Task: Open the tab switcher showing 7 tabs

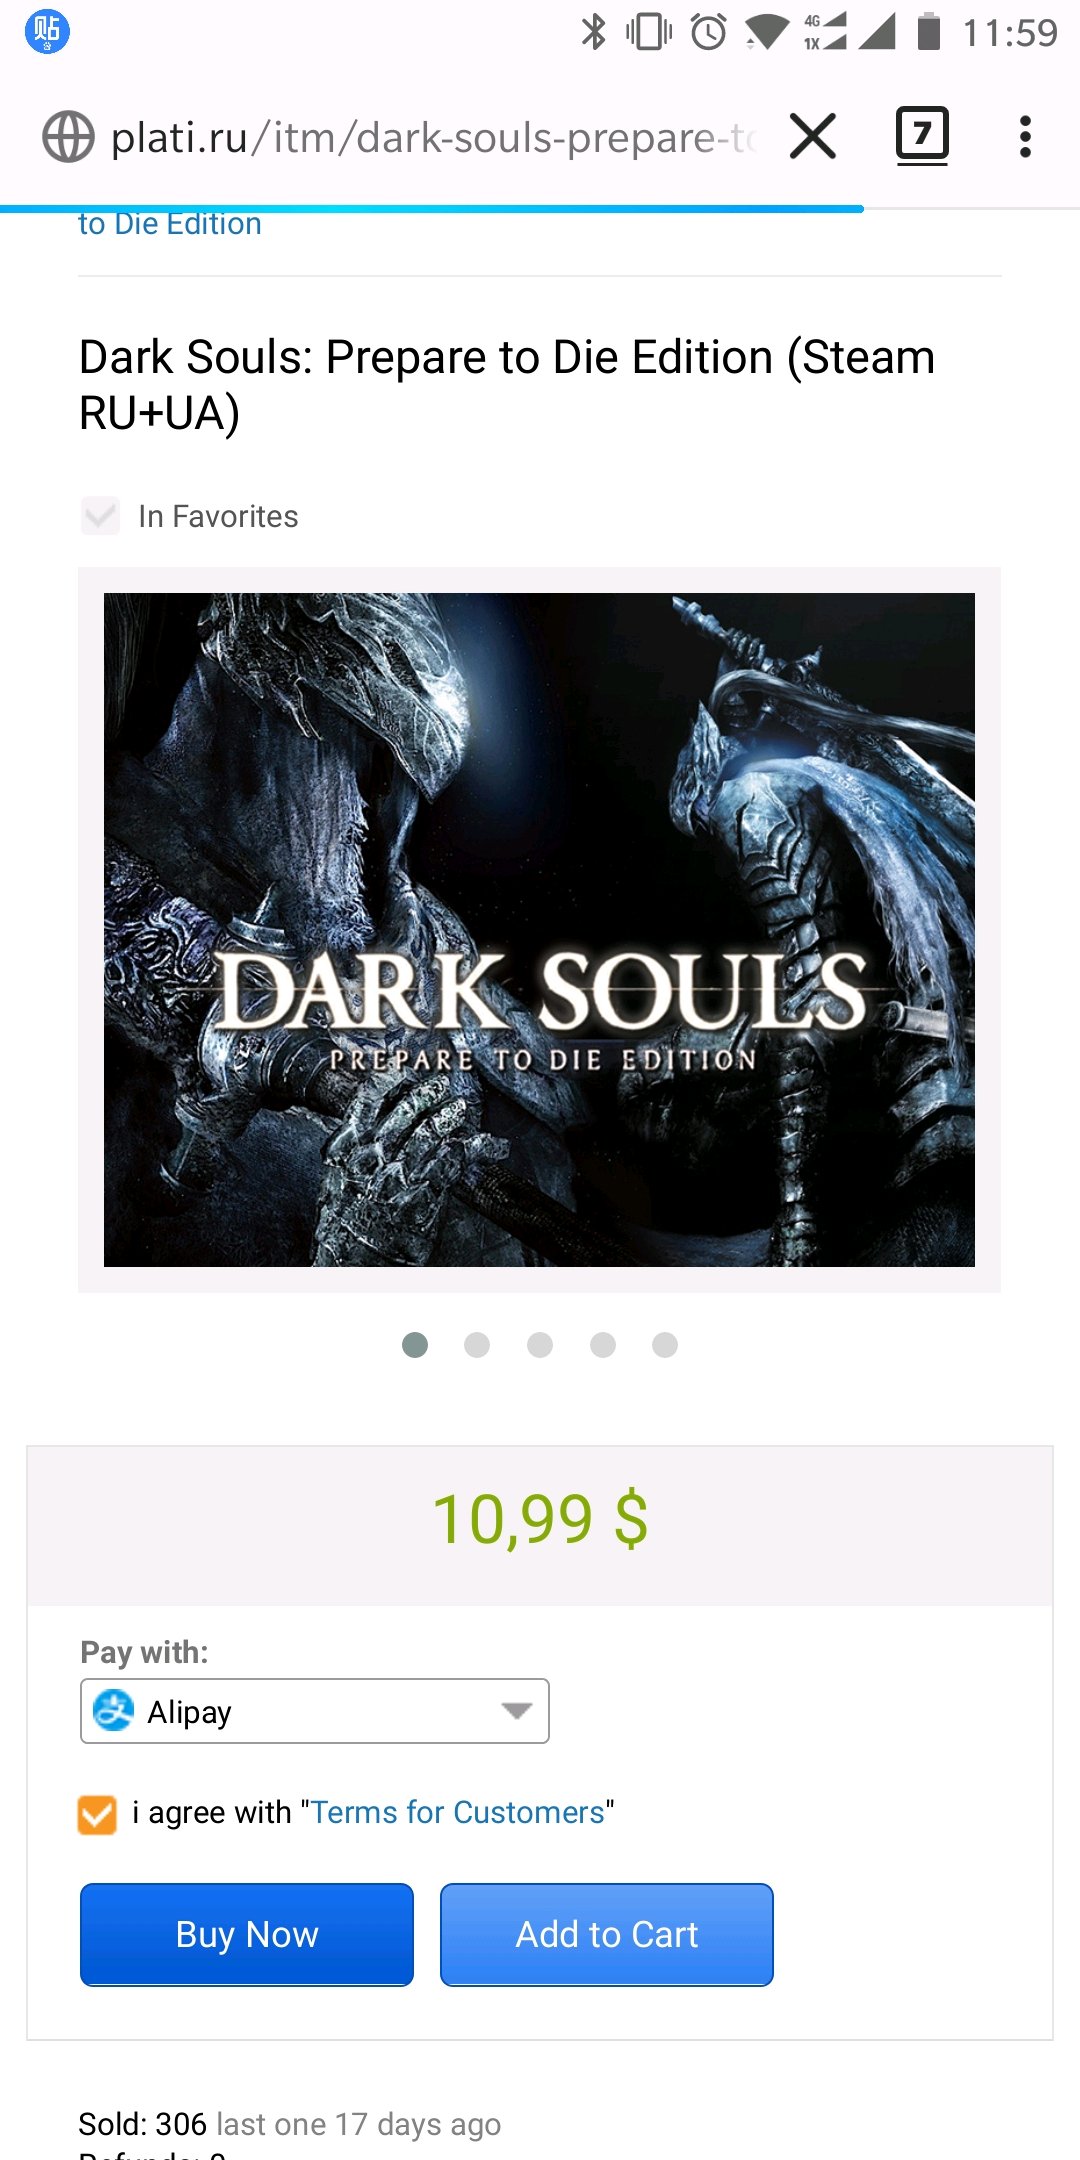Action: click(x=922, y=135)
